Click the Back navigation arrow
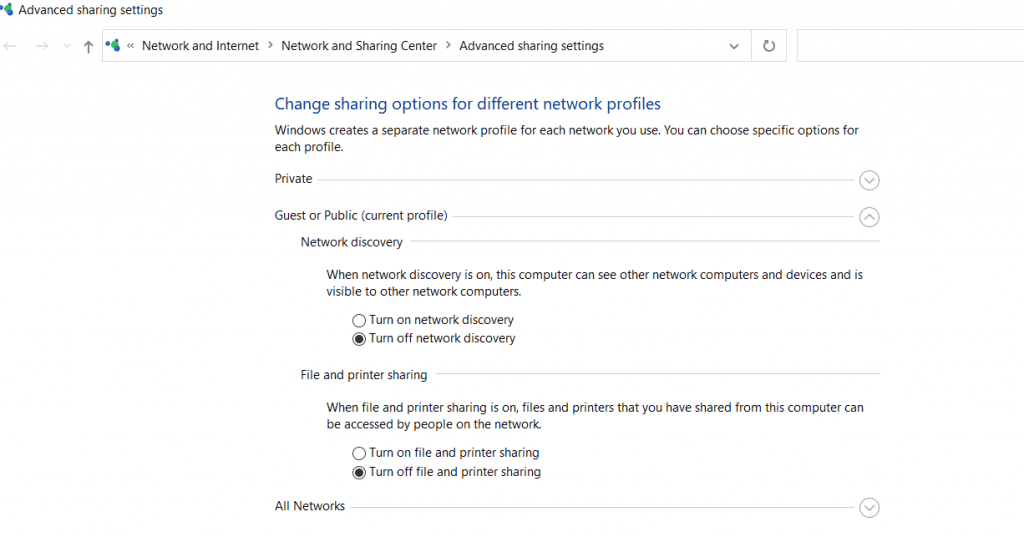Viewport: 1024px width, 537px height. [10, 46]
